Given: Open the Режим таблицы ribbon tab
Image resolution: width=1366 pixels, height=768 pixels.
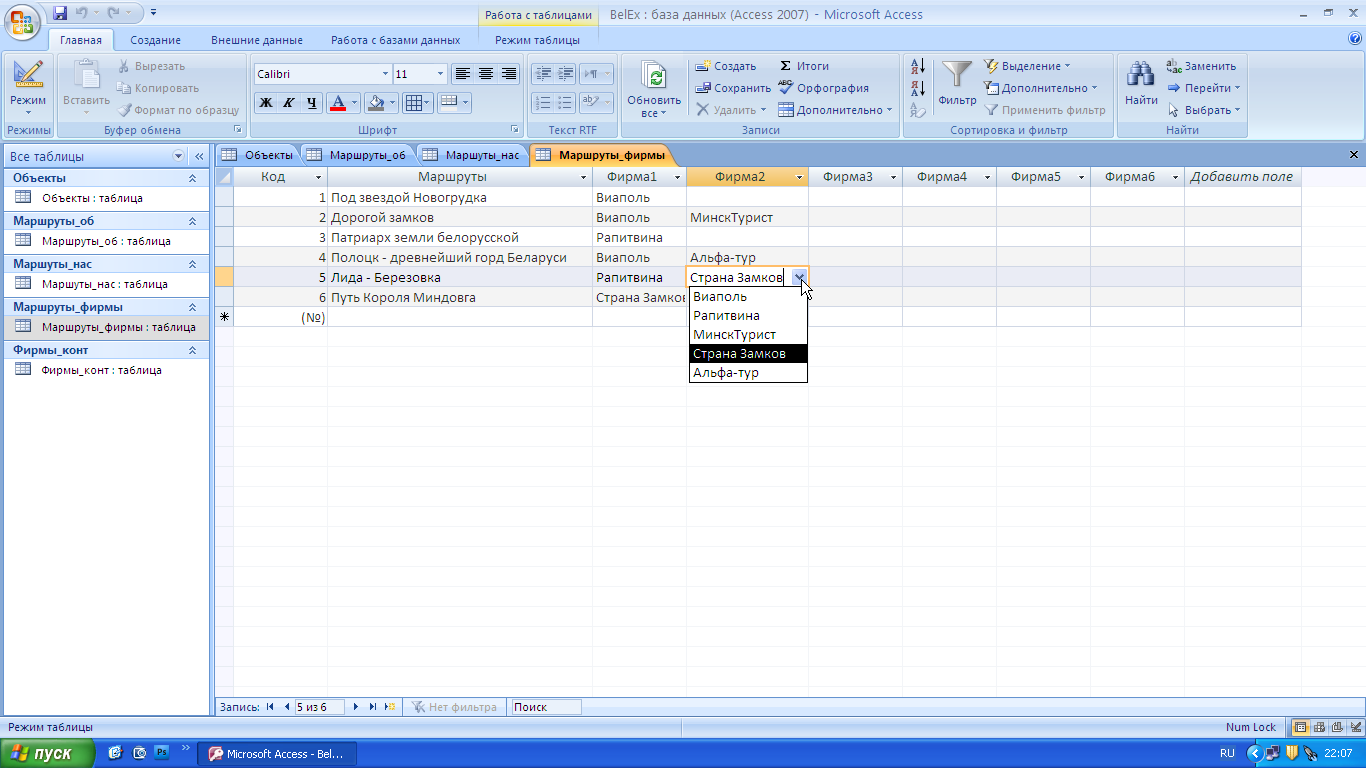Looking at the screenshot, I should coord(537,40).
